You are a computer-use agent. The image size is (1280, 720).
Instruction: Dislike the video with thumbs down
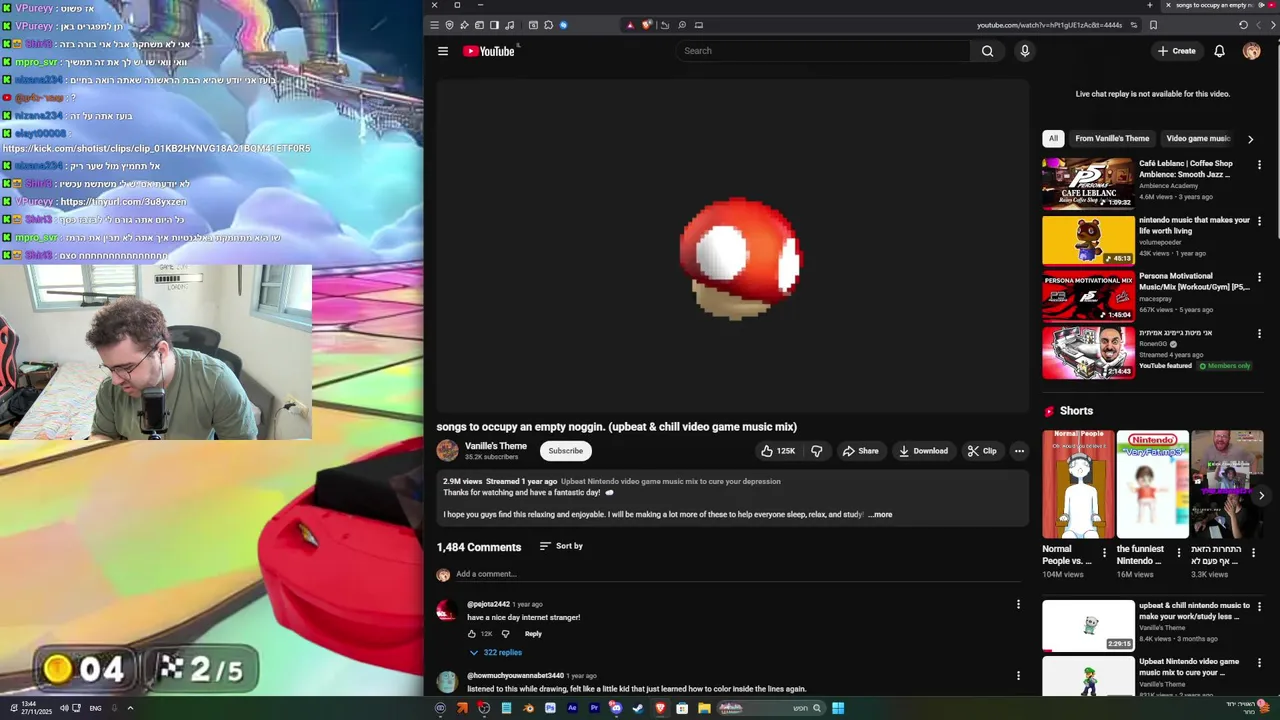817,451
